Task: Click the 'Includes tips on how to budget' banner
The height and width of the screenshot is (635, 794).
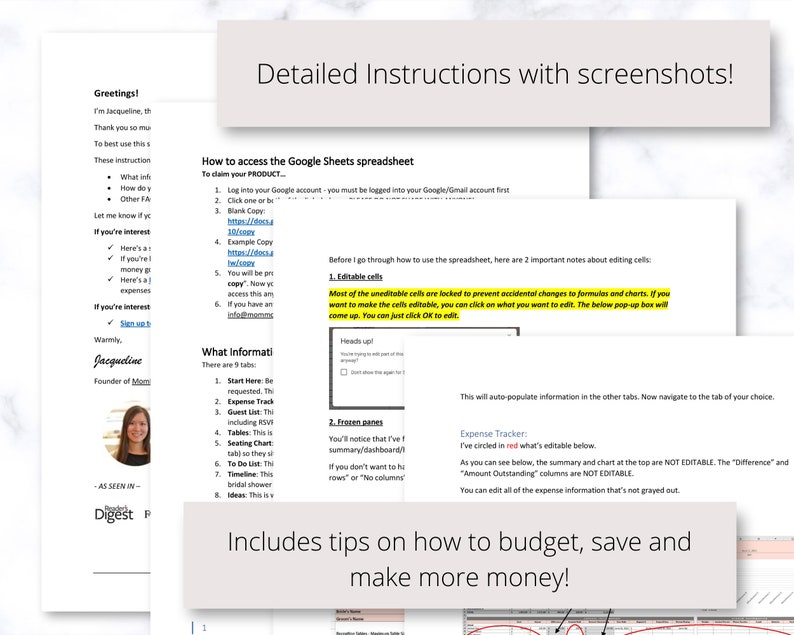Action: click(x=459, y=555)
